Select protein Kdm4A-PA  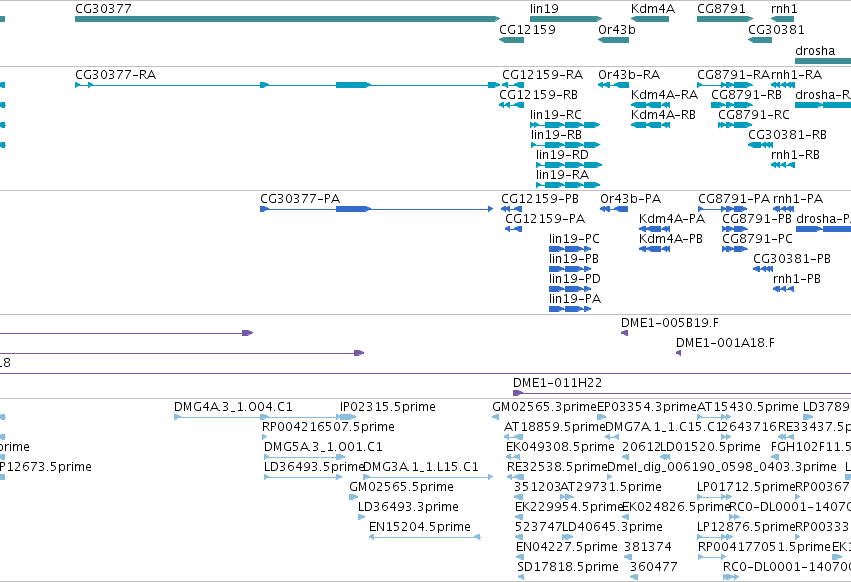(x=654, y=229)
